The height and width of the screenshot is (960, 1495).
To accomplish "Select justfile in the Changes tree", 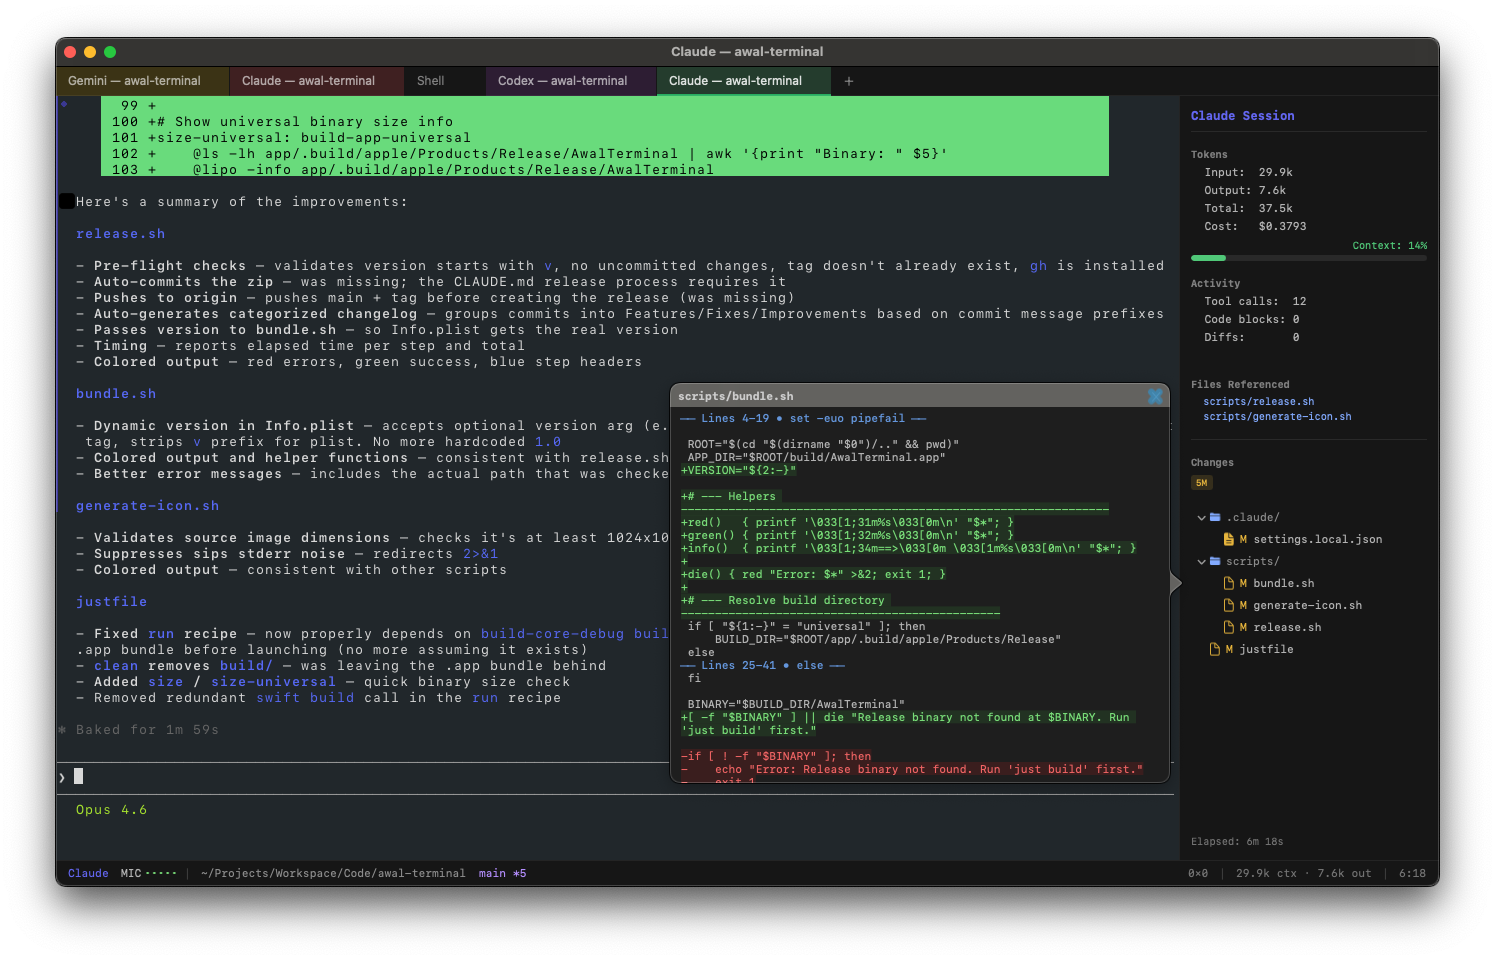I will 1266,649.
